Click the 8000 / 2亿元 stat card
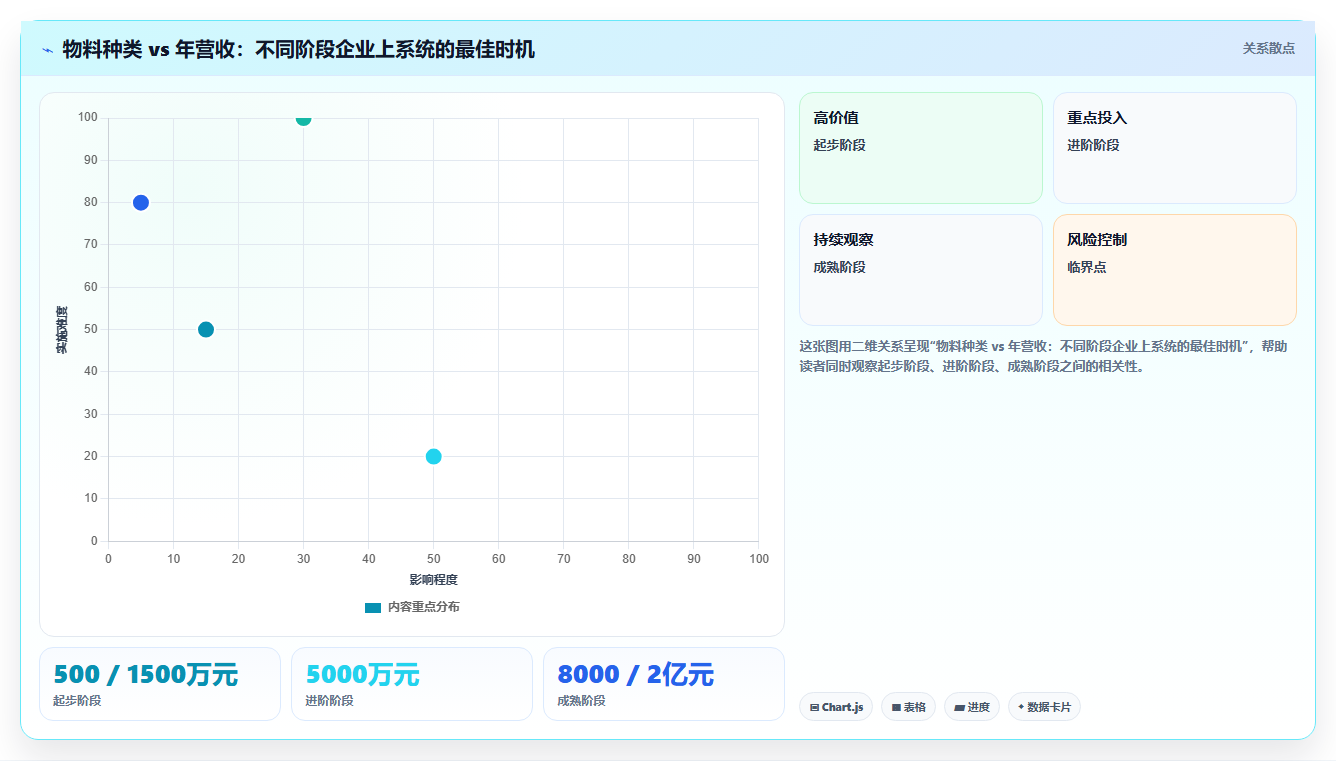Screen dimensions: 1336x761 click(664, 684)
